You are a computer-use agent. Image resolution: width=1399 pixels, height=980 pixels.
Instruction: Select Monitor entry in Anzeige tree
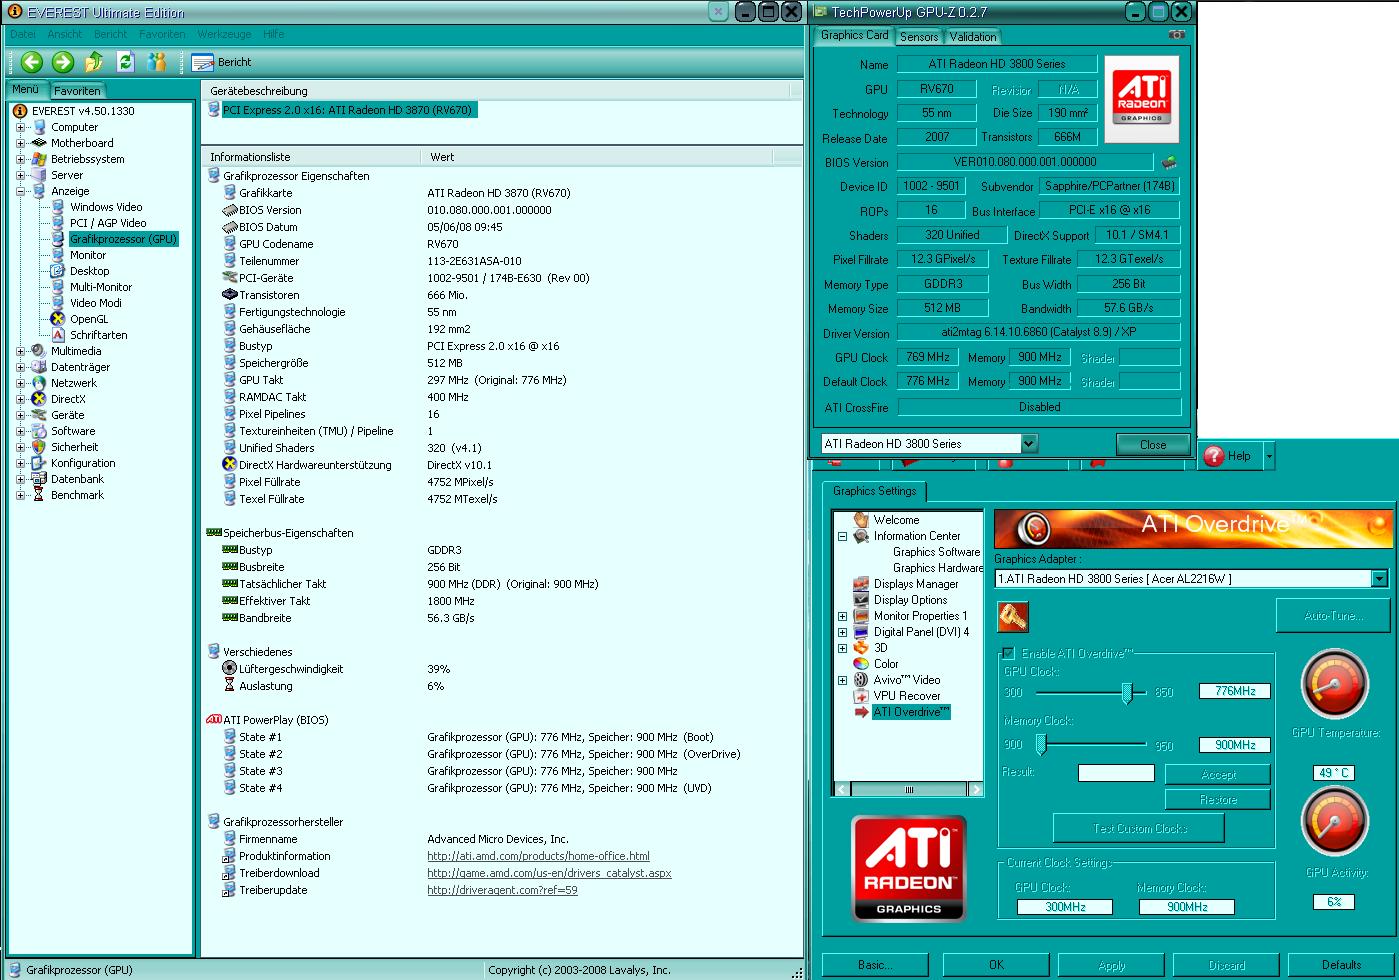click(88, 255)
